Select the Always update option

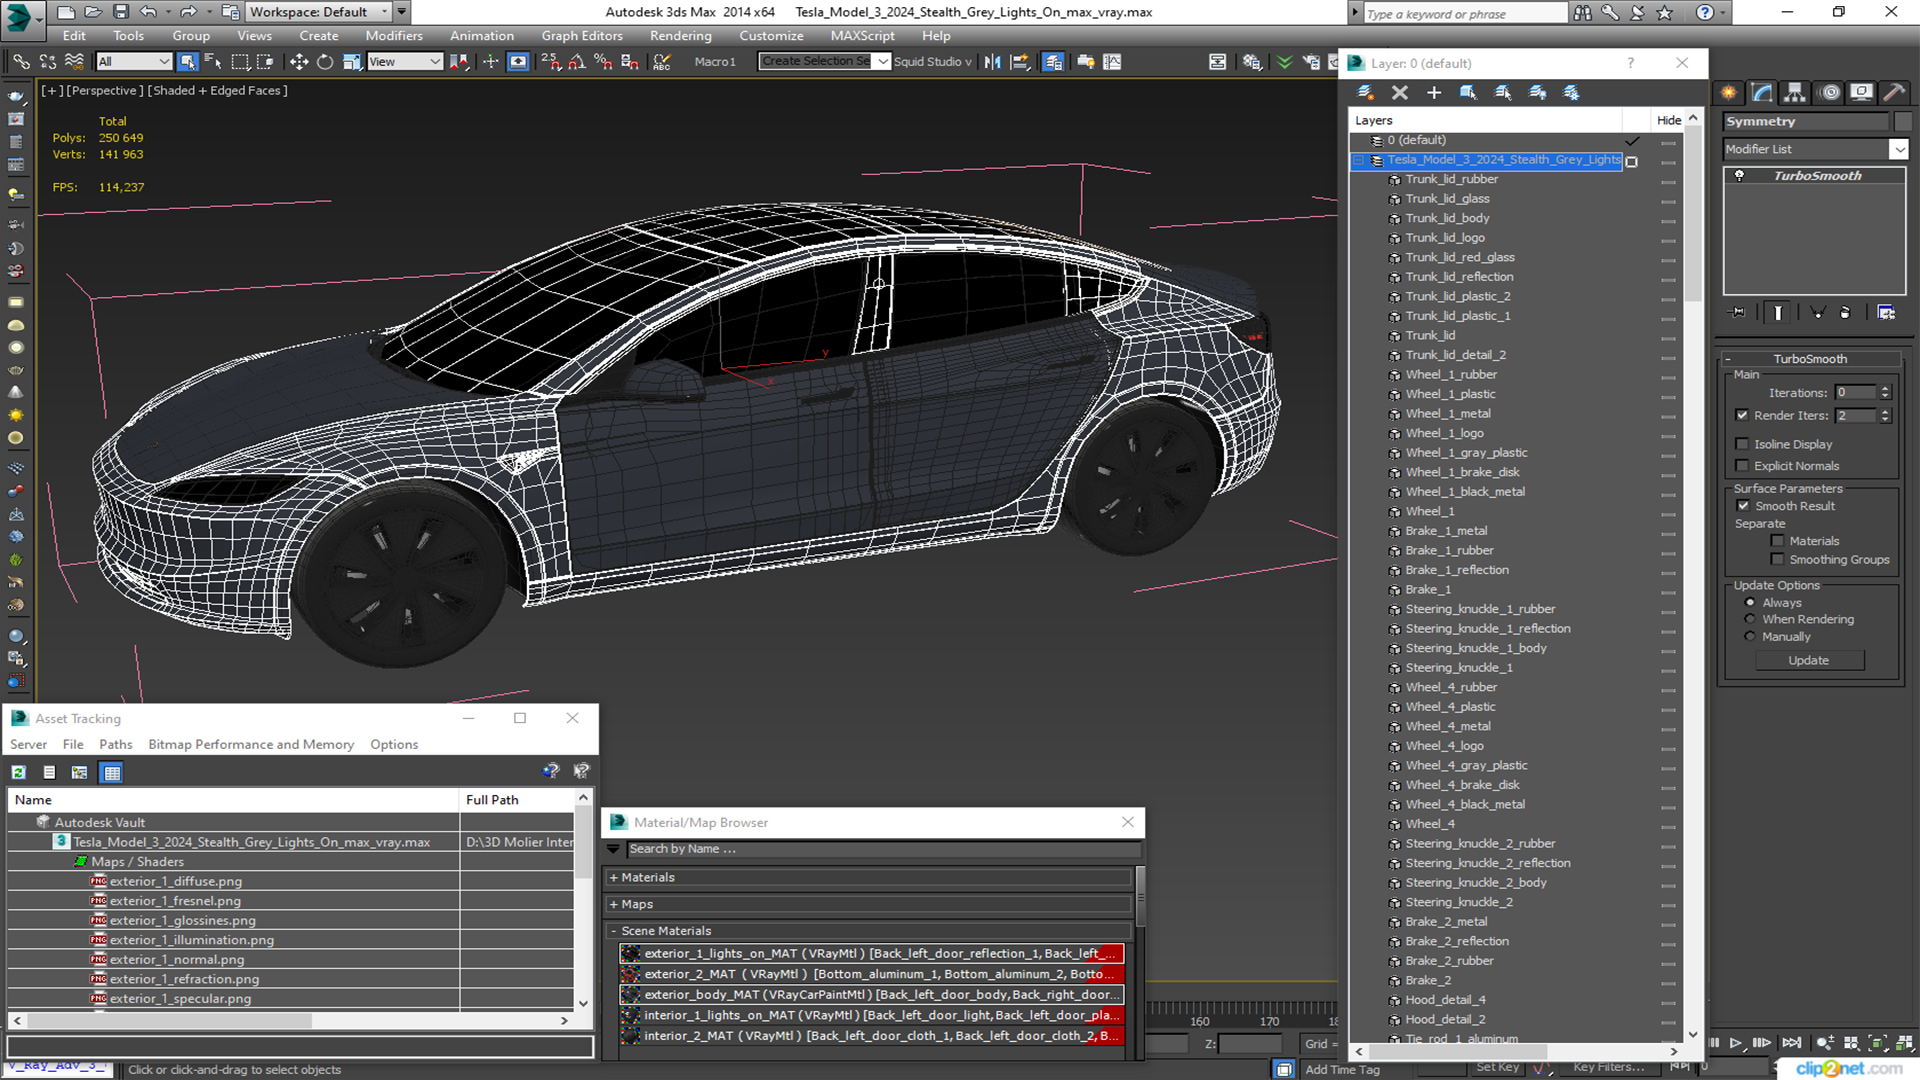click(1750, 603)
